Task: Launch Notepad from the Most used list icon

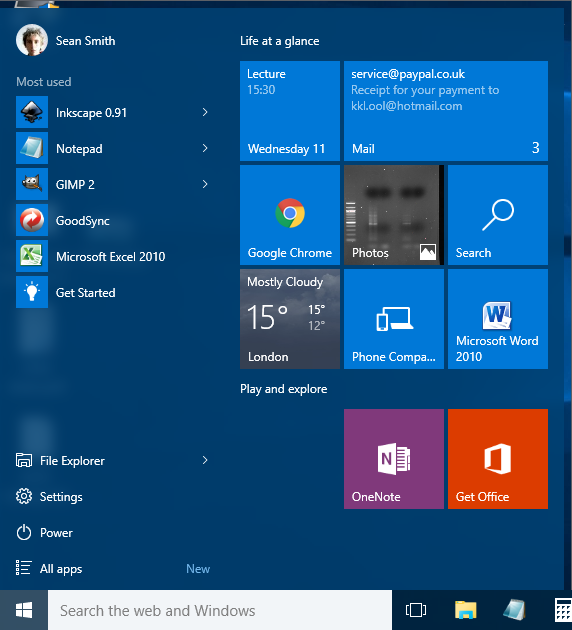Action: click(32, 148)
